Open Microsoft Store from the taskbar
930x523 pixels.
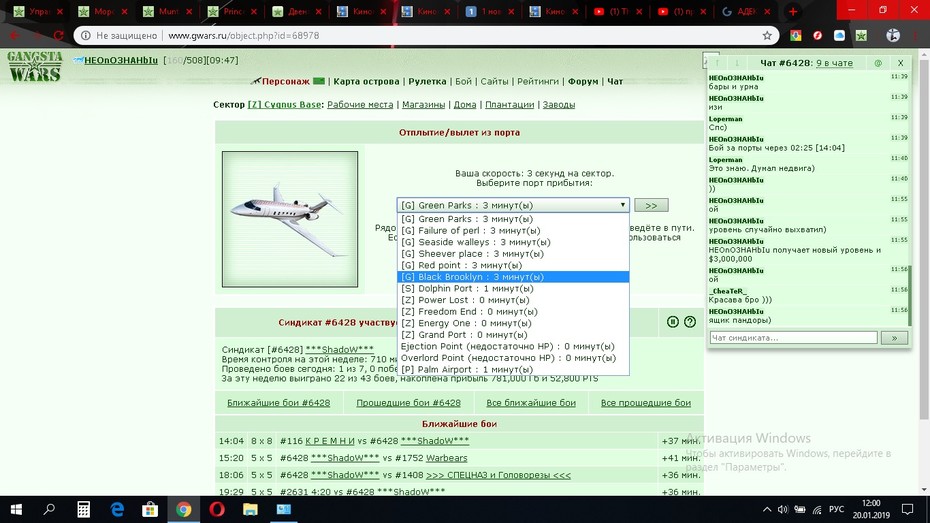point(150,509)
